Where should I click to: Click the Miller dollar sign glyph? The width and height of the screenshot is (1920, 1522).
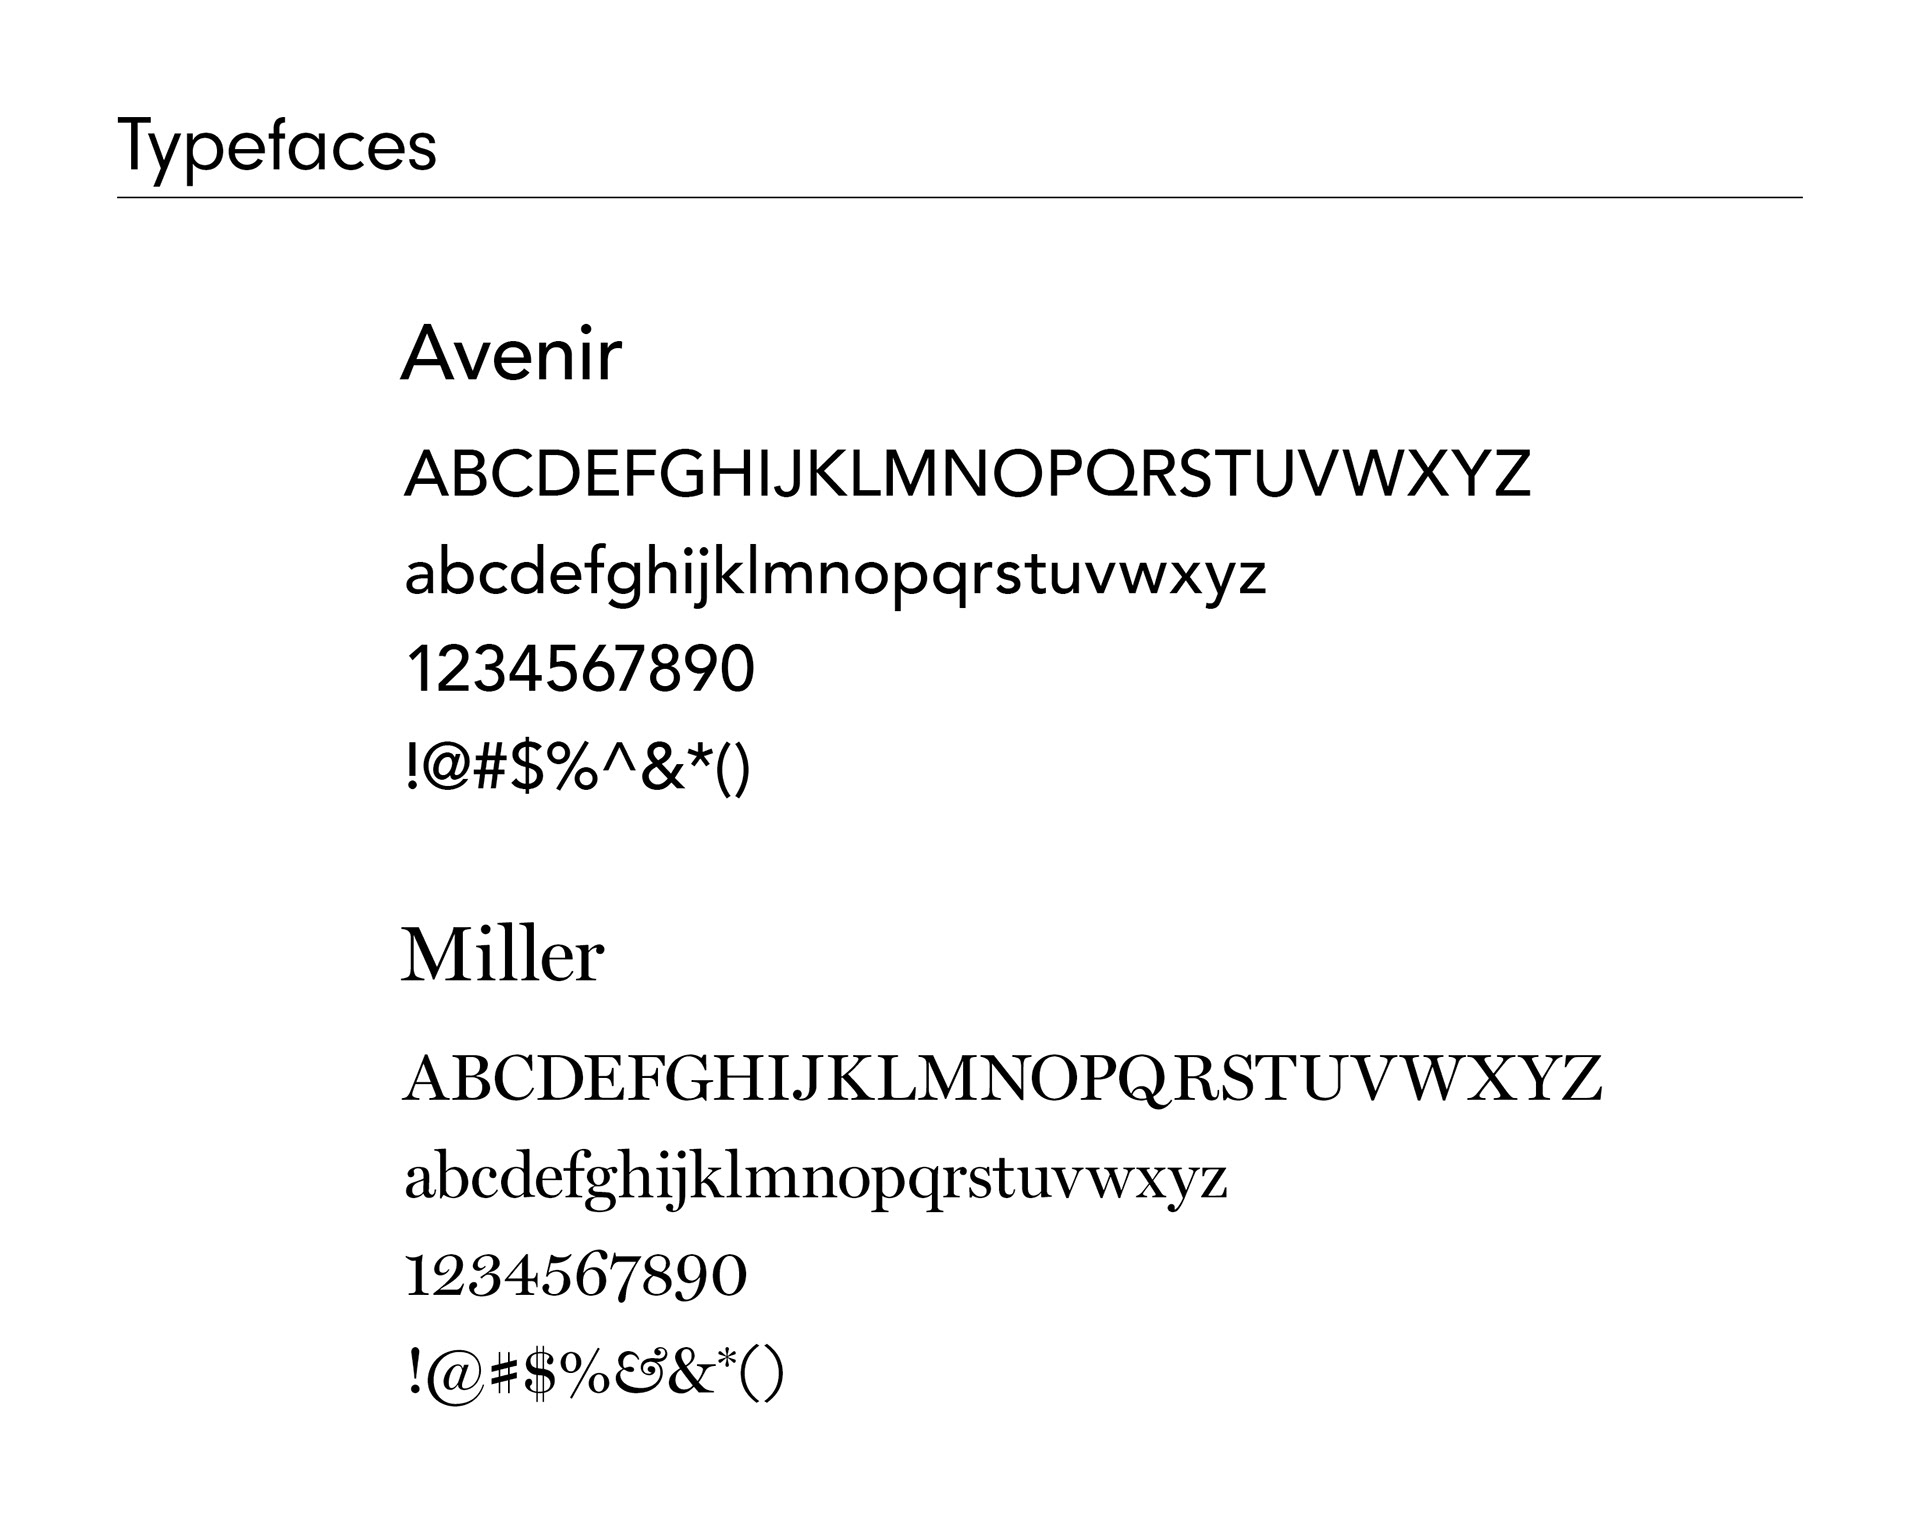[x=538, y=1373]
